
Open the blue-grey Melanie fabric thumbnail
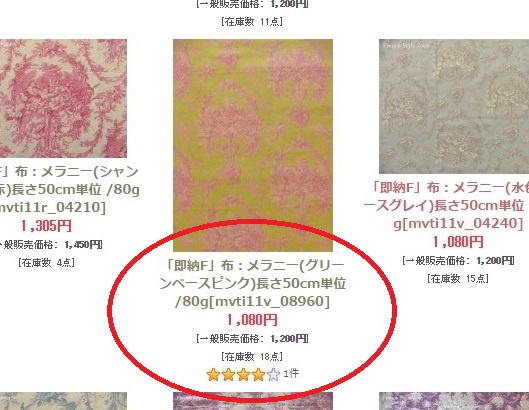pyautogui.click(x=454, y=106)
